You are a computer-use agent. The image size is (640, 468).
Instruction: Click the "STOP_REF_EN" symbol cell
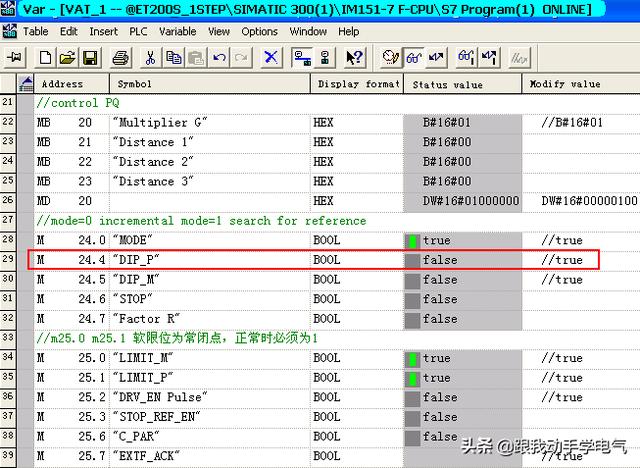tap(210, 417)
